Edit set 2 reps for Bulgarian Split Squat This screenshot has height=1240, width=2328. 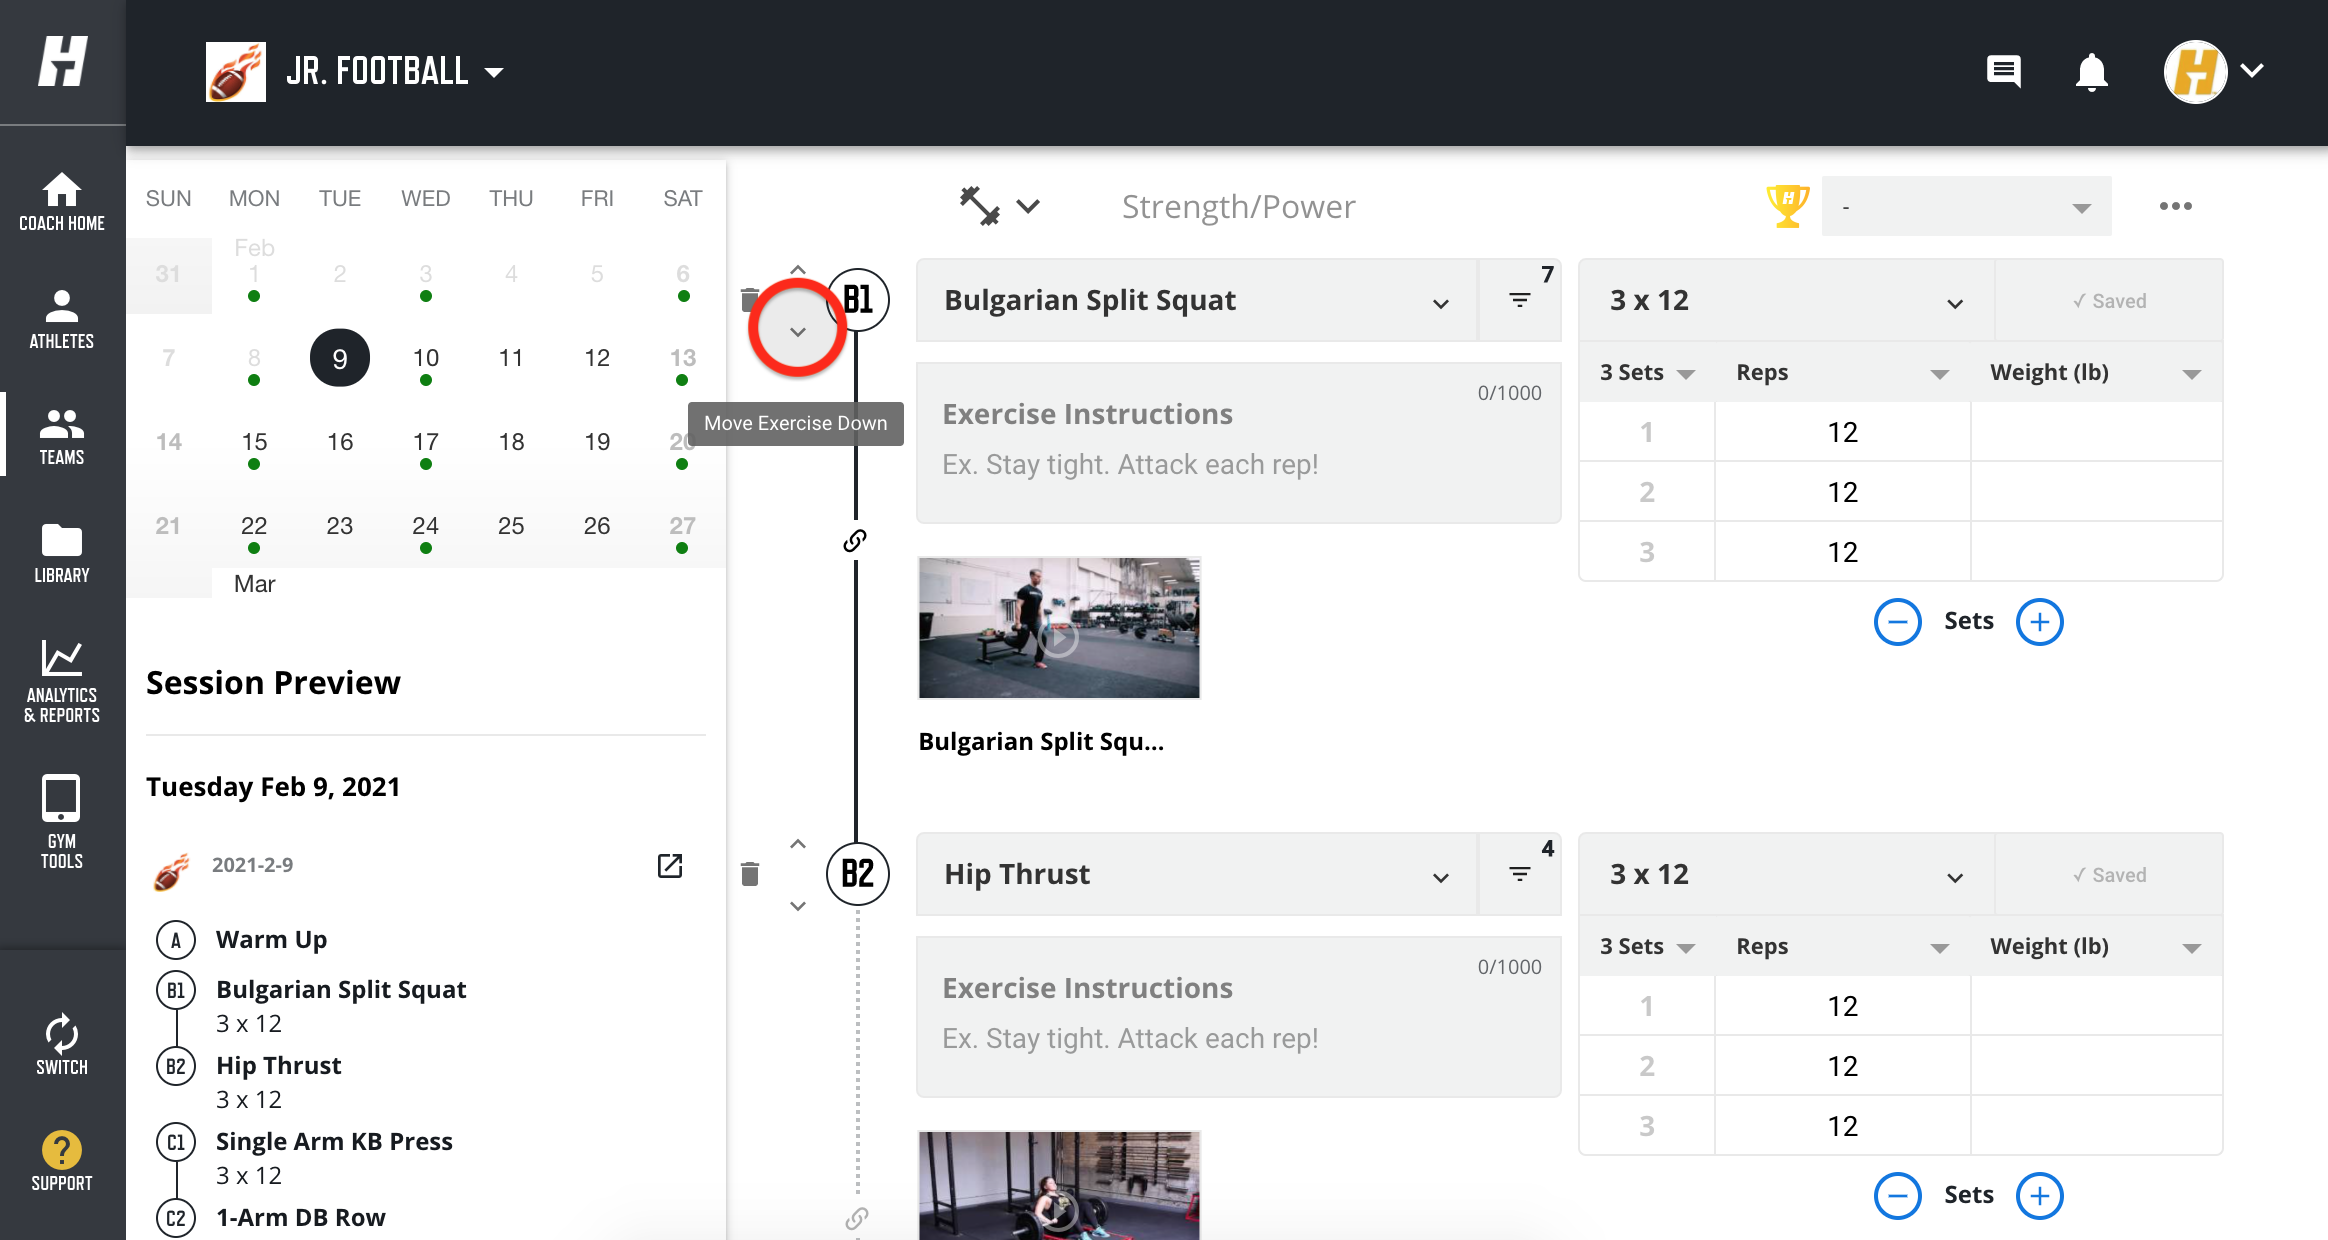coord(1842,492)
